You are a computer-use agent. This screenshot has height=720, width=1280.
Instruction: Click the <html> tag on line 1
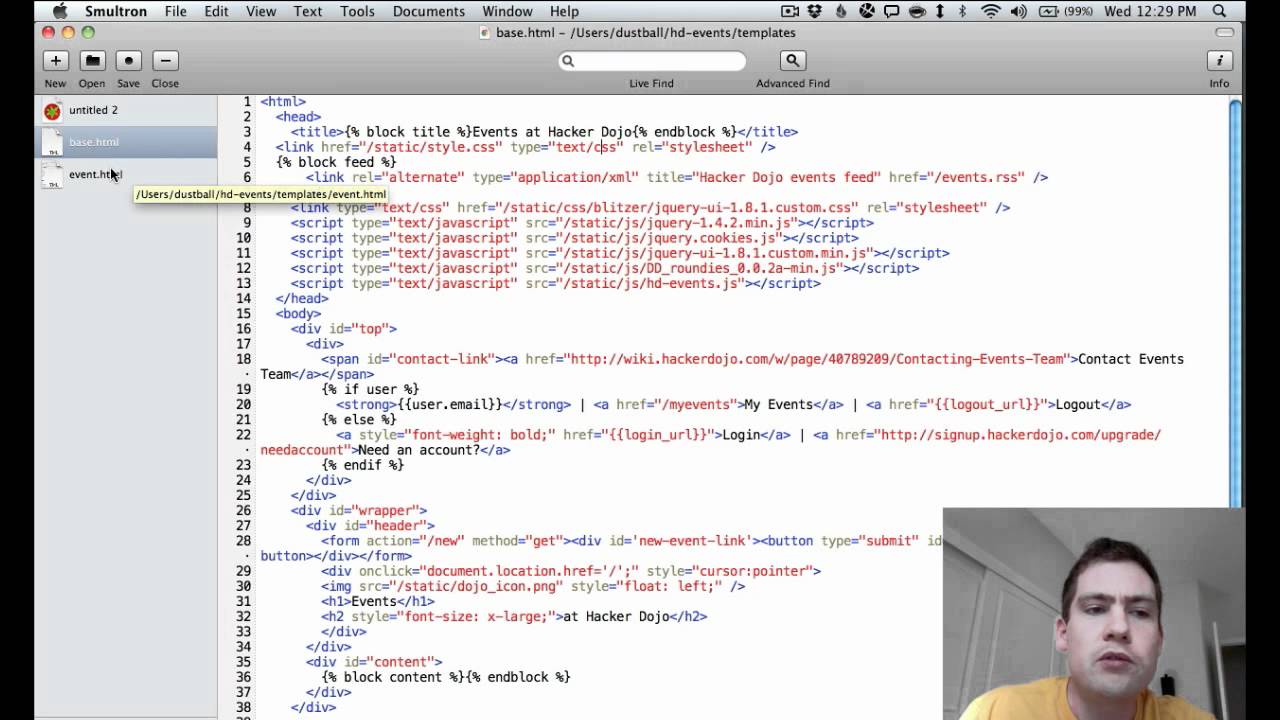[x=283, y=102]
